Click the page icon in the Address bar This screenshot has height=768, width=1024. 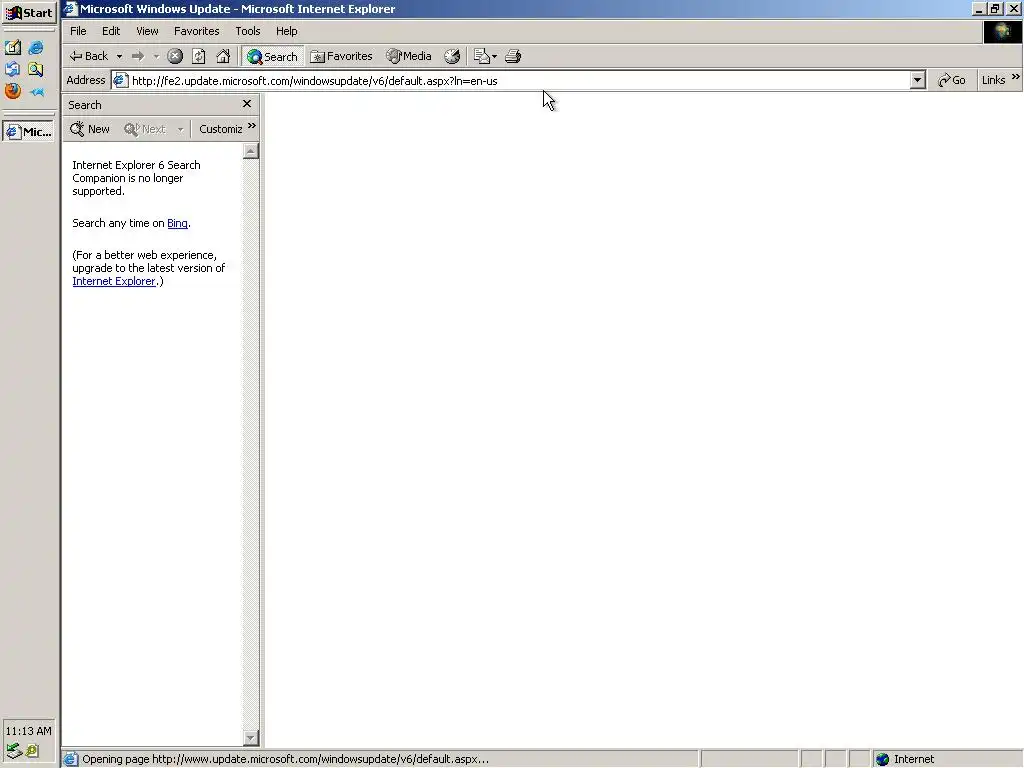120,80
